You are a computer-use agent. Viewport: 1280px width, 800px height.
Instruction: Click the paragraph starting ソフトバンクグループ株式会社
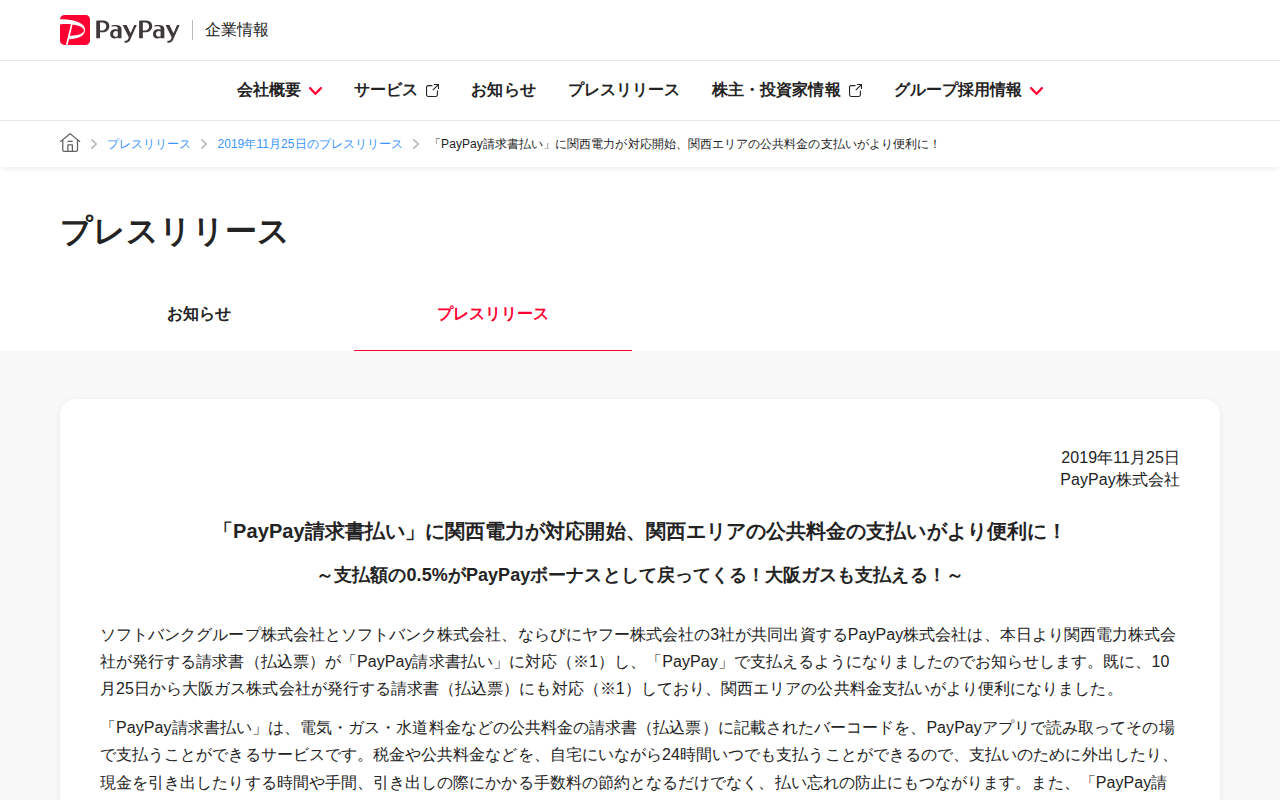click(x=640, y=662)
